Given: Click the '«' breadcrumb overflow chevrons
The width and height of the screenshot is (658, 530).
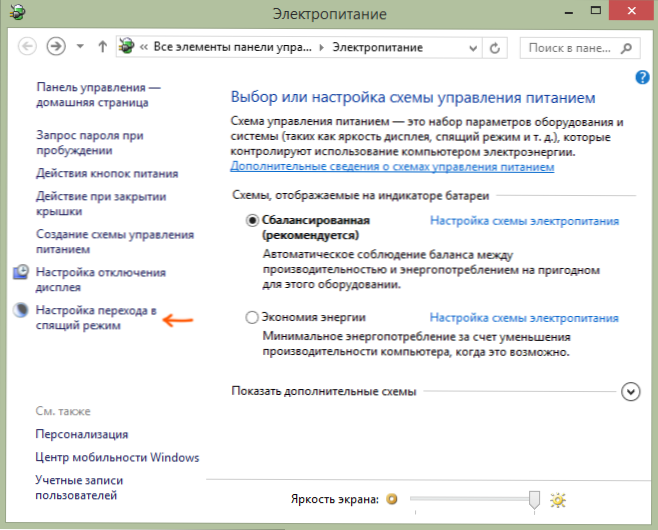Looking at the screenshot, I should point(144,47).
